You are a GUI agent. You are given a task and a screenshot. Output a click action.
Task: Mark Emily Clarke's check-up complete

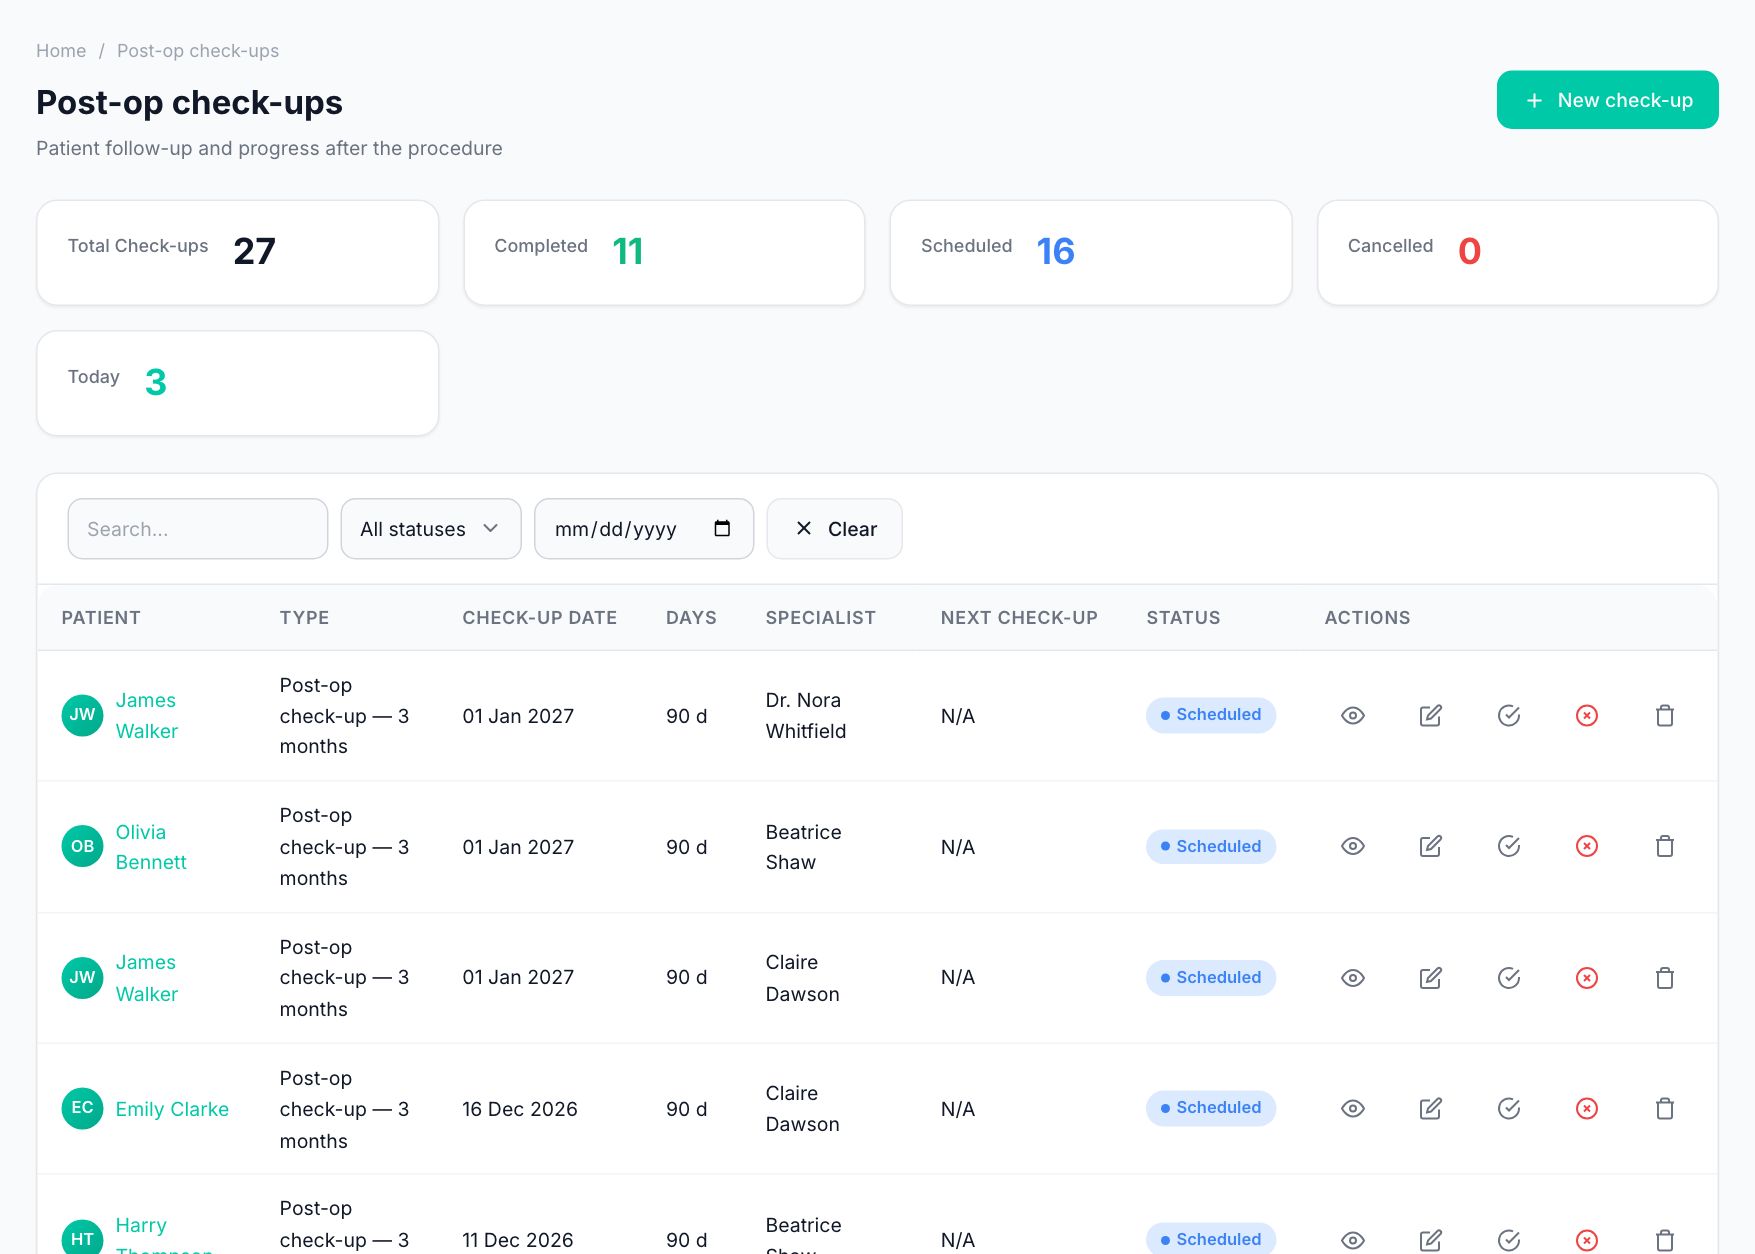point(1508,1109)
